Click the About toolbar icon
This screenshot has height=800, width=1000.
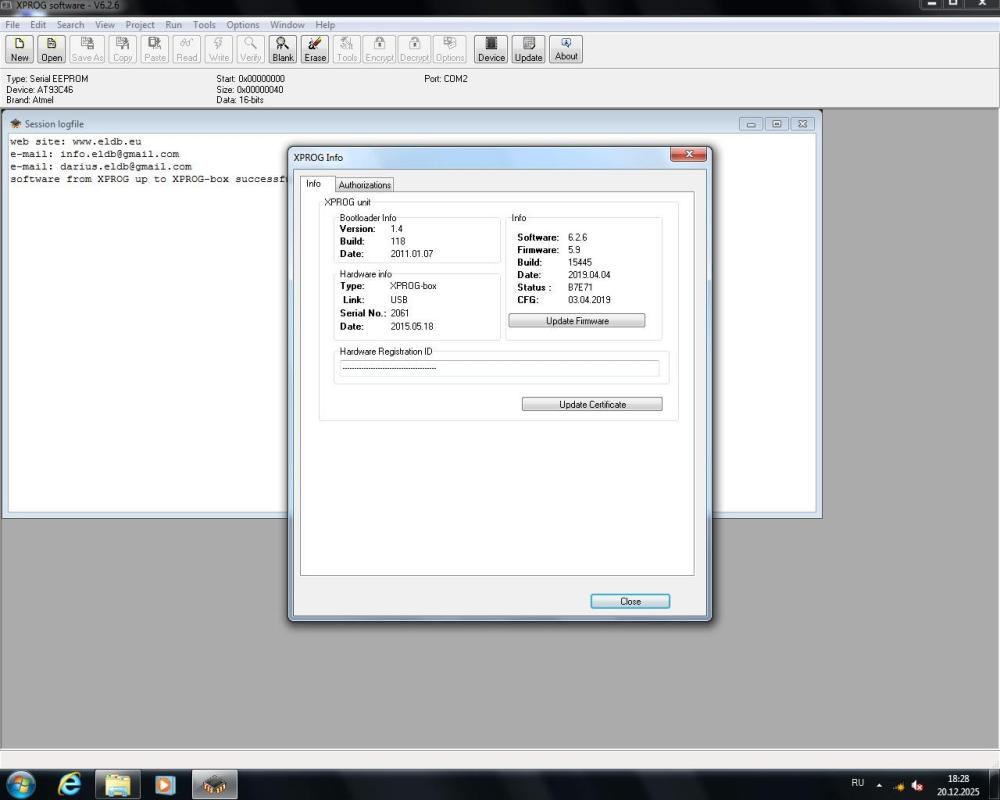(x=566, y=49)
